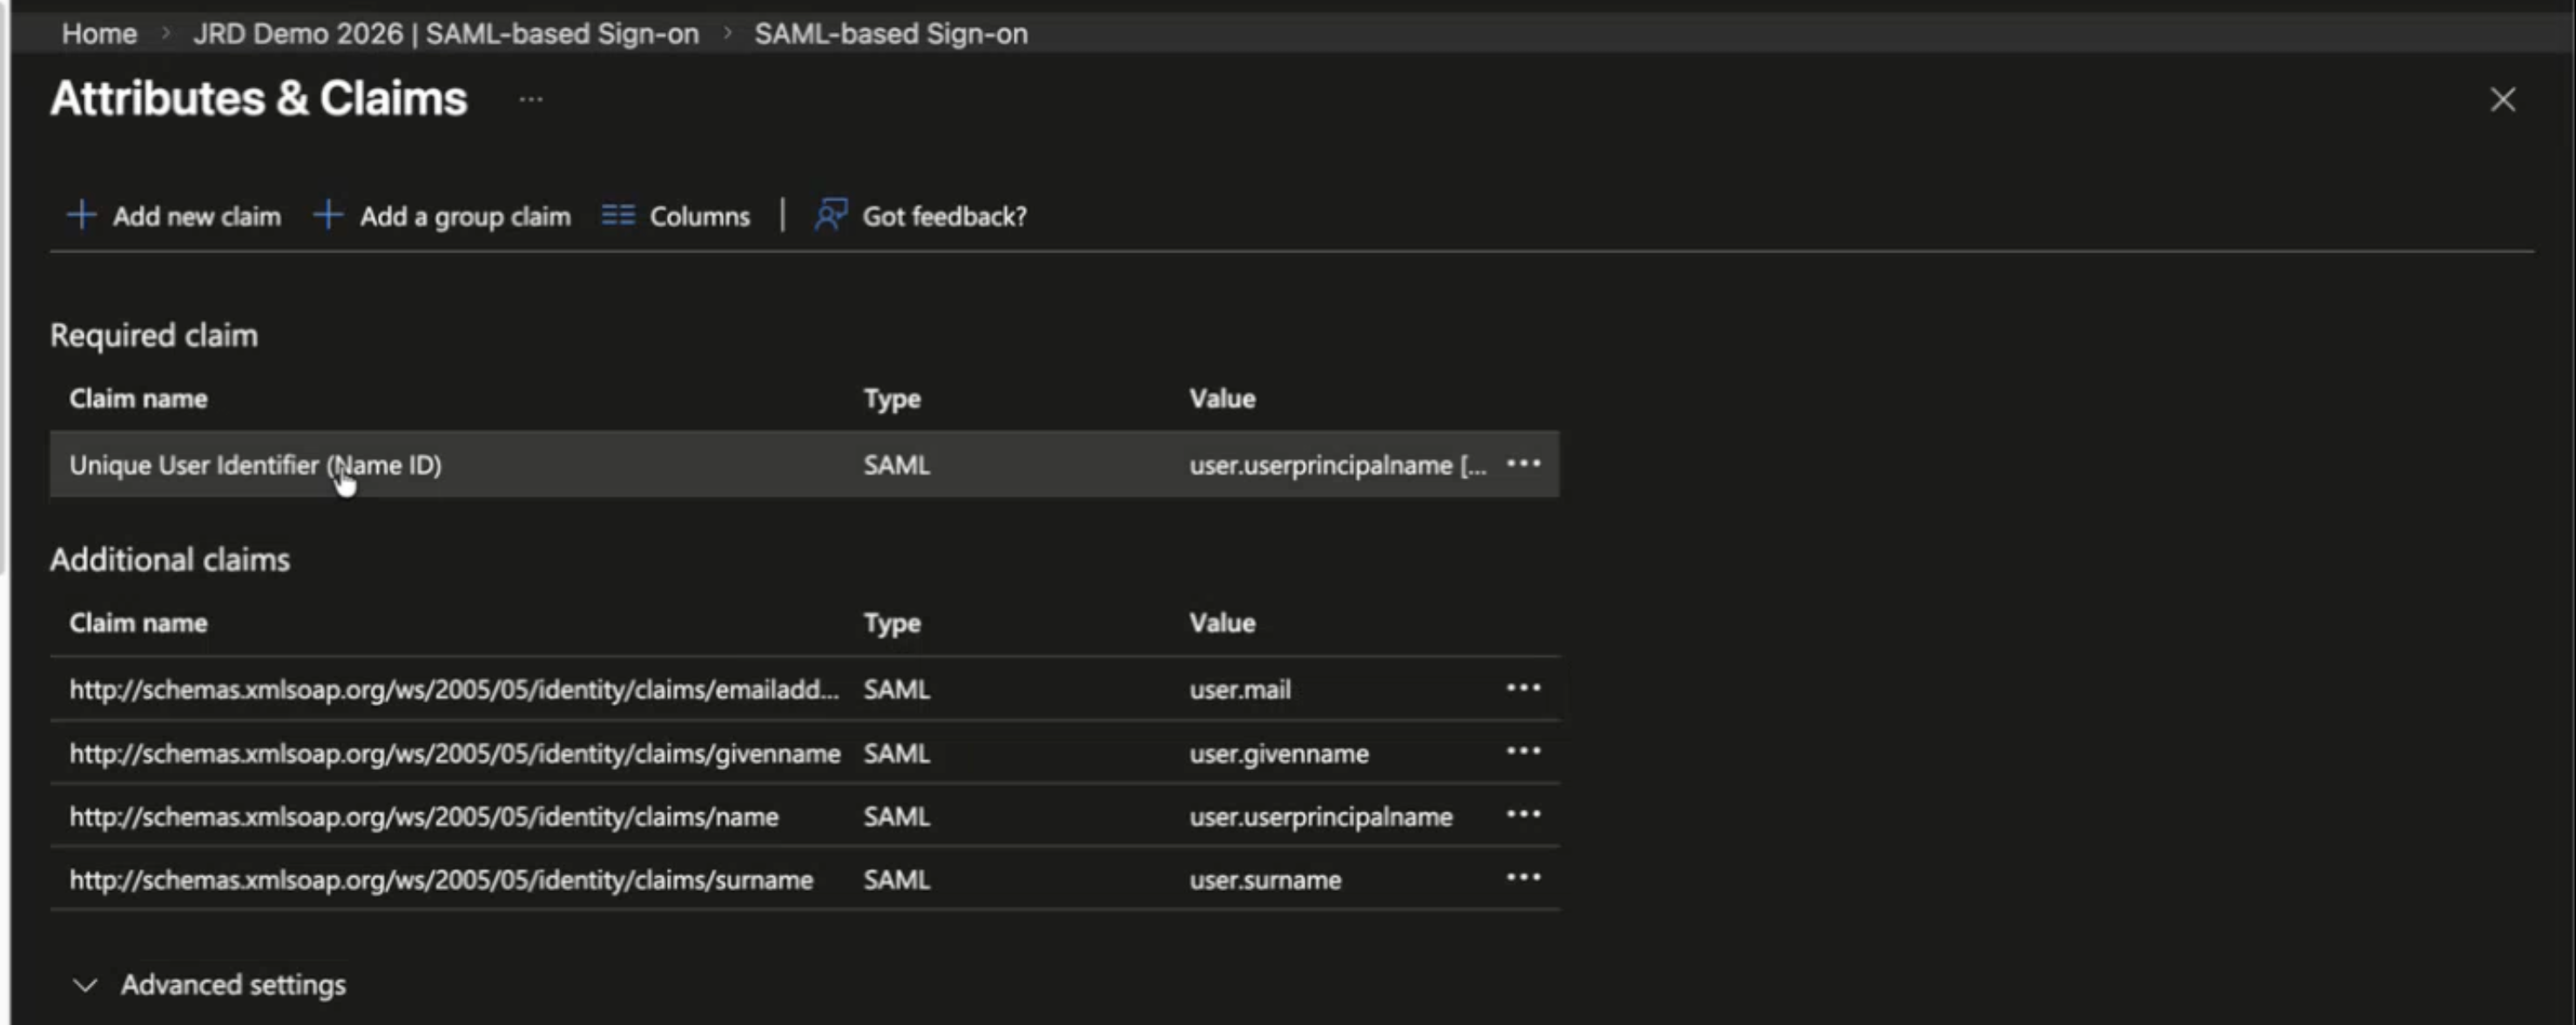Click the user.givenname value cell
The width and height of the screenshot is (2576, 1025).
[1279, 753]
